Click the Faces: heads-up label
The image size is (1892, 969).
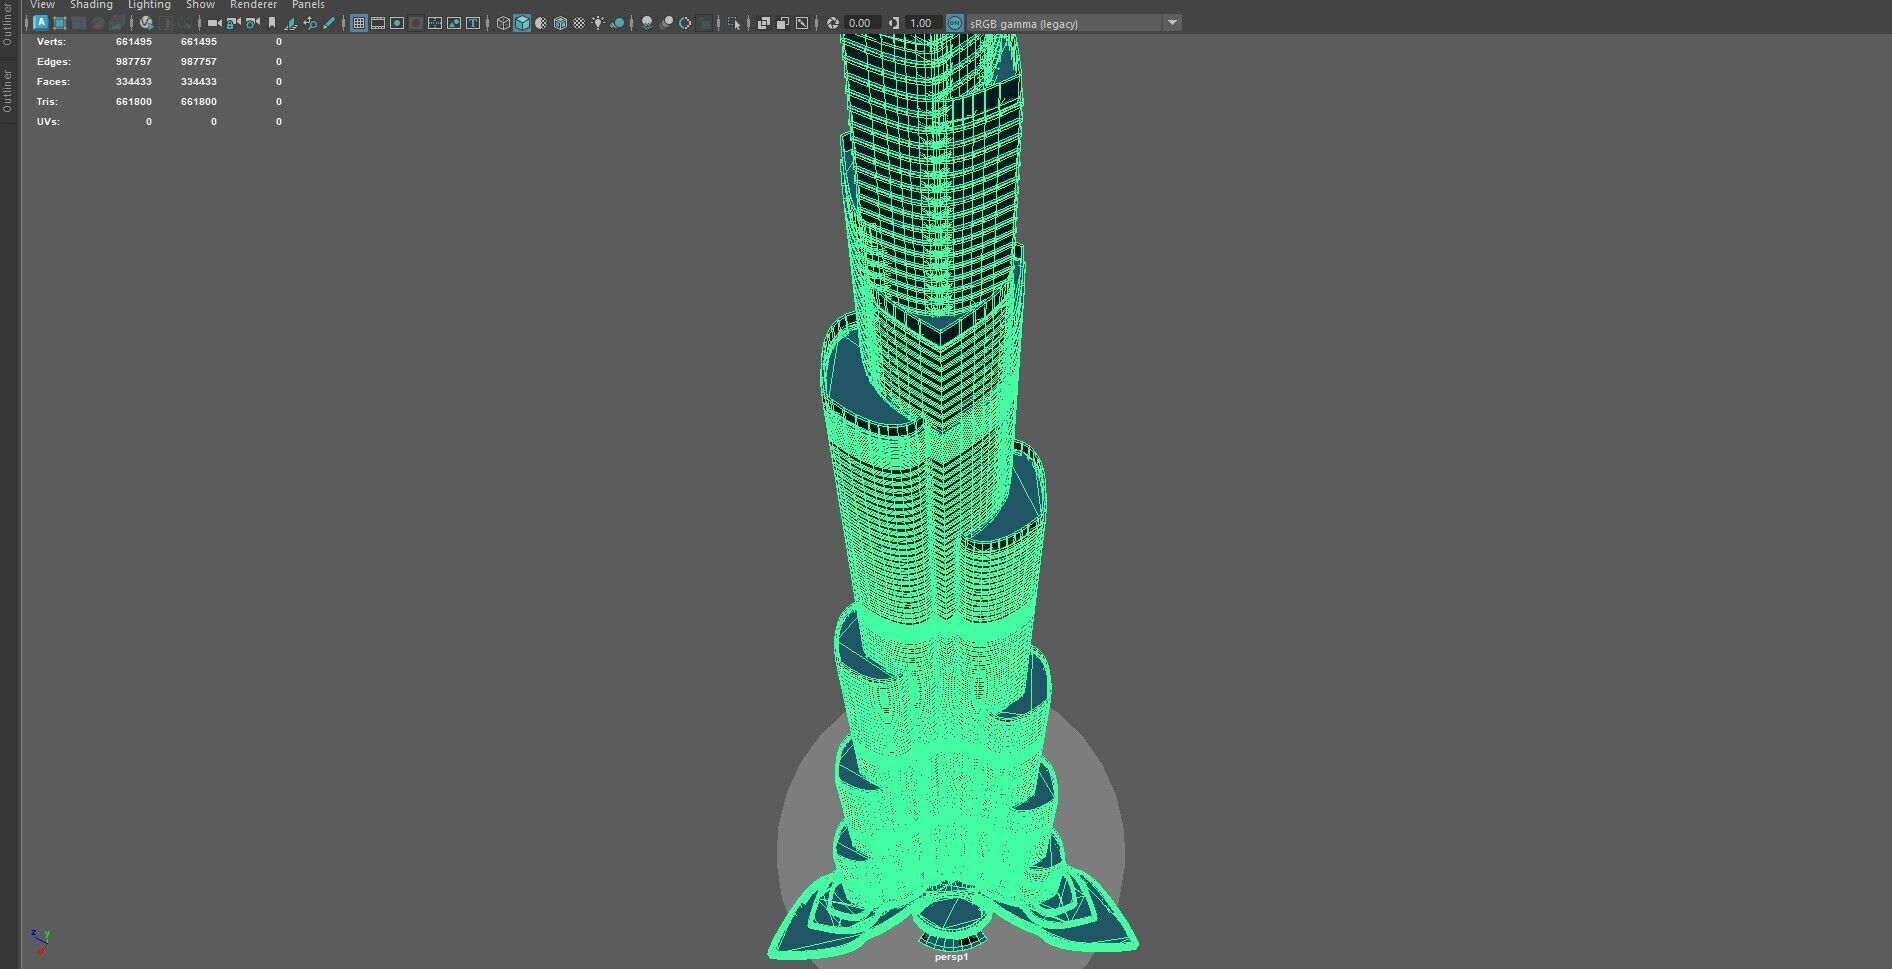[x=53, y=82]
